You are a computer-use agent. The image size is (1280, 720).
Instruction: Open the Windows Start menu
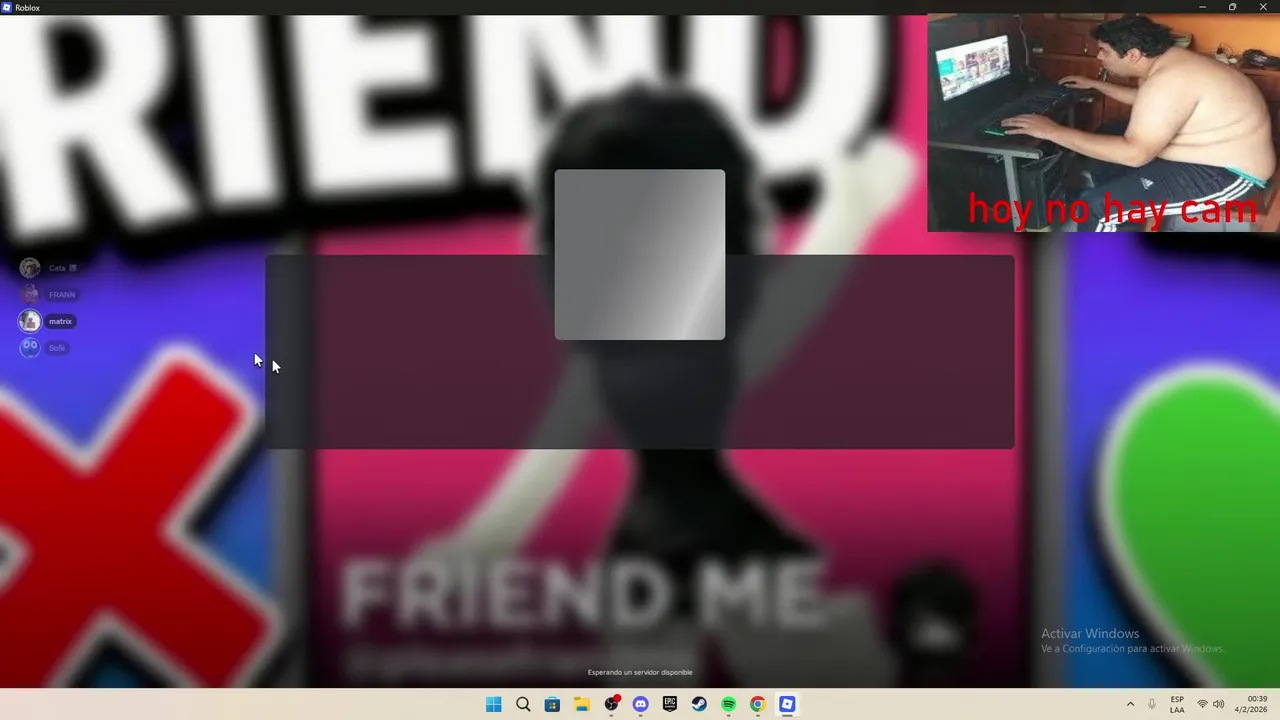click(493, 704)
